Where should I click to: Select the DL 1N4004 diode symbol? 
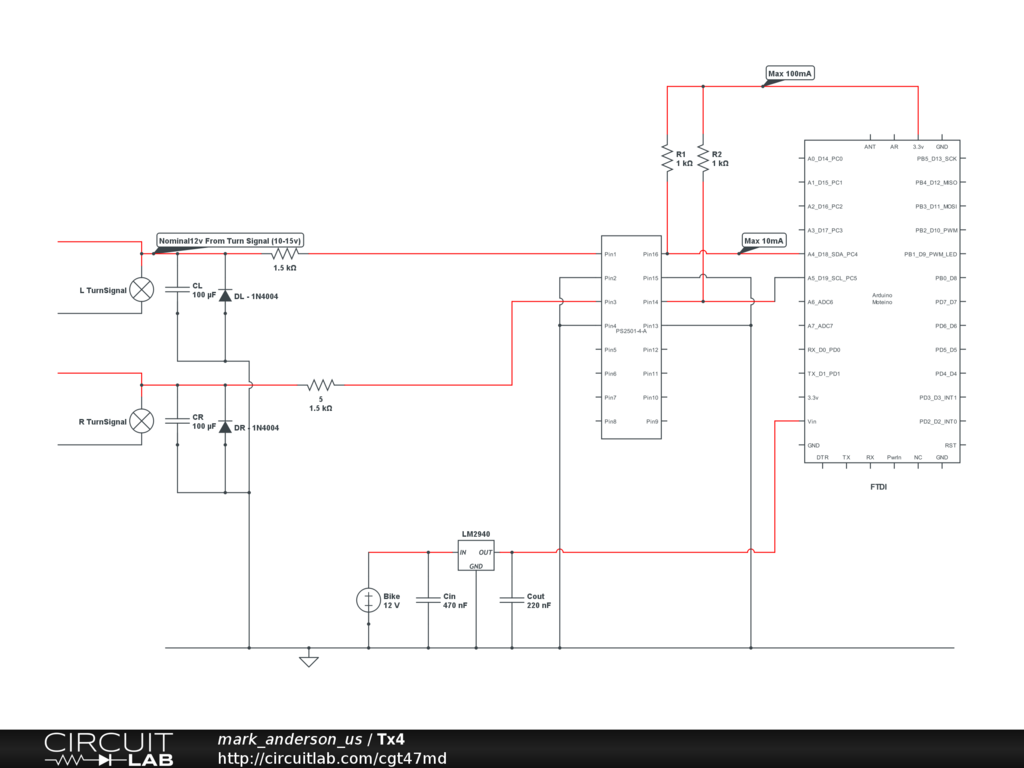[225, 296]
